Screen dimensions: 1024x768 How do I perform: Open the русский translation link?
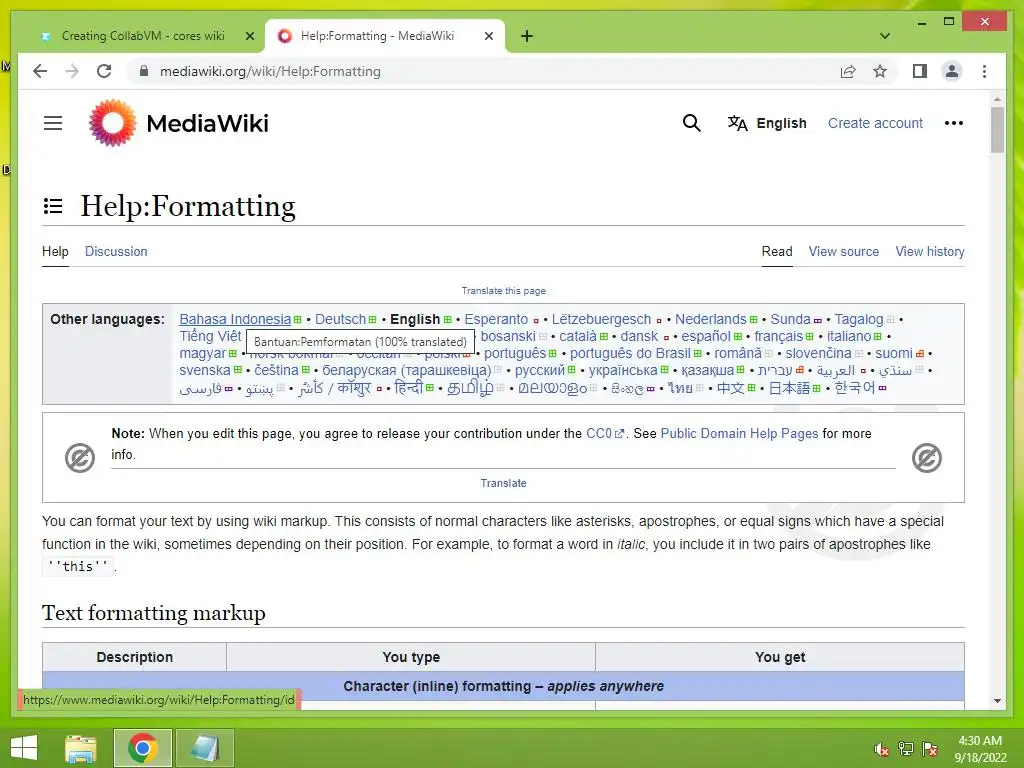coord(539,370)
